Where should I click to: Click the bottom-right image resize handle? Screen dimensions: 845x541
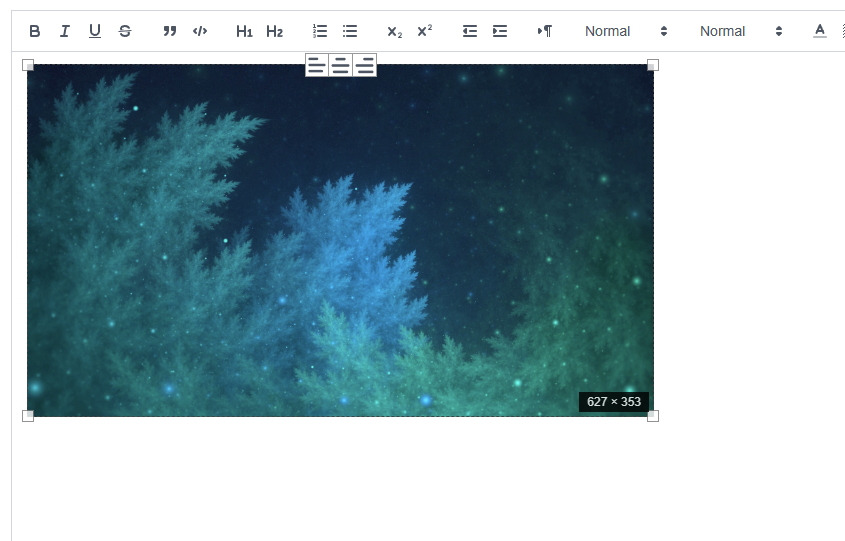coord(653,415)
